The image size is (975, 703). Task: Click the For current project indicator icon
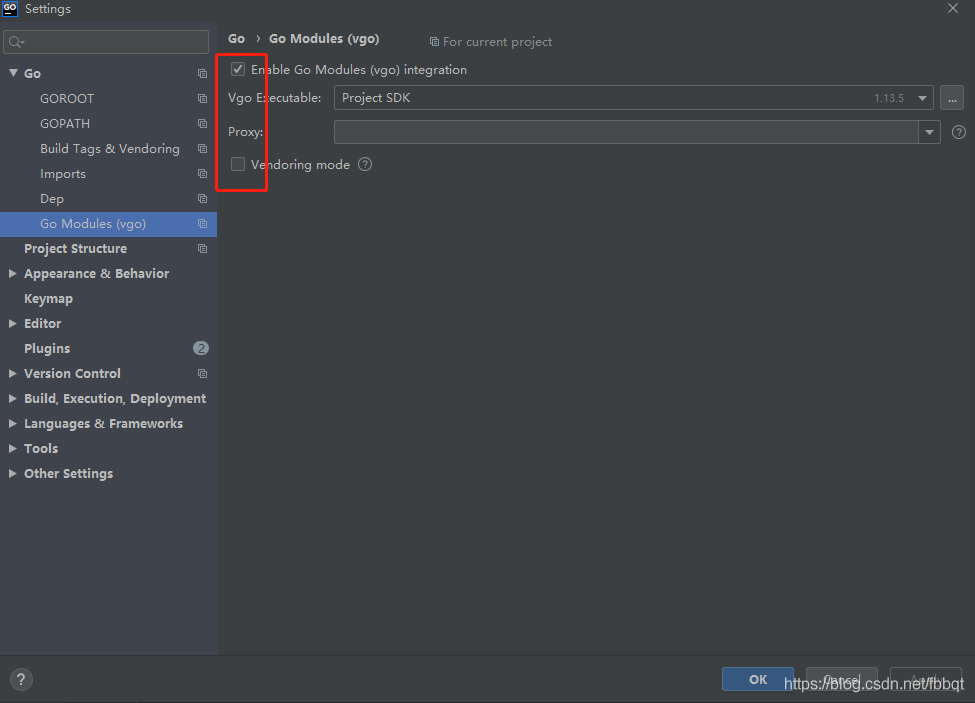434,42
